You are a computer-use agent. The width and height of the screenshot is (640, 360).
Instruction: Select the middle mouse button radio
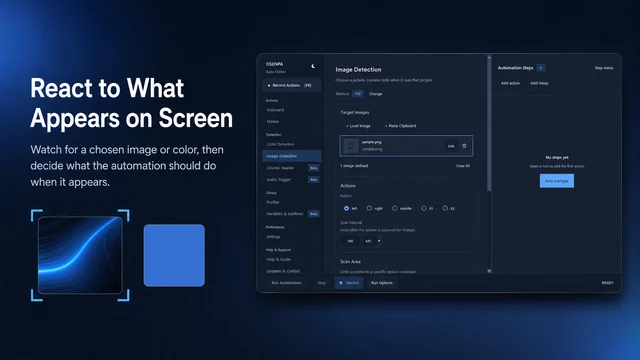395,208
